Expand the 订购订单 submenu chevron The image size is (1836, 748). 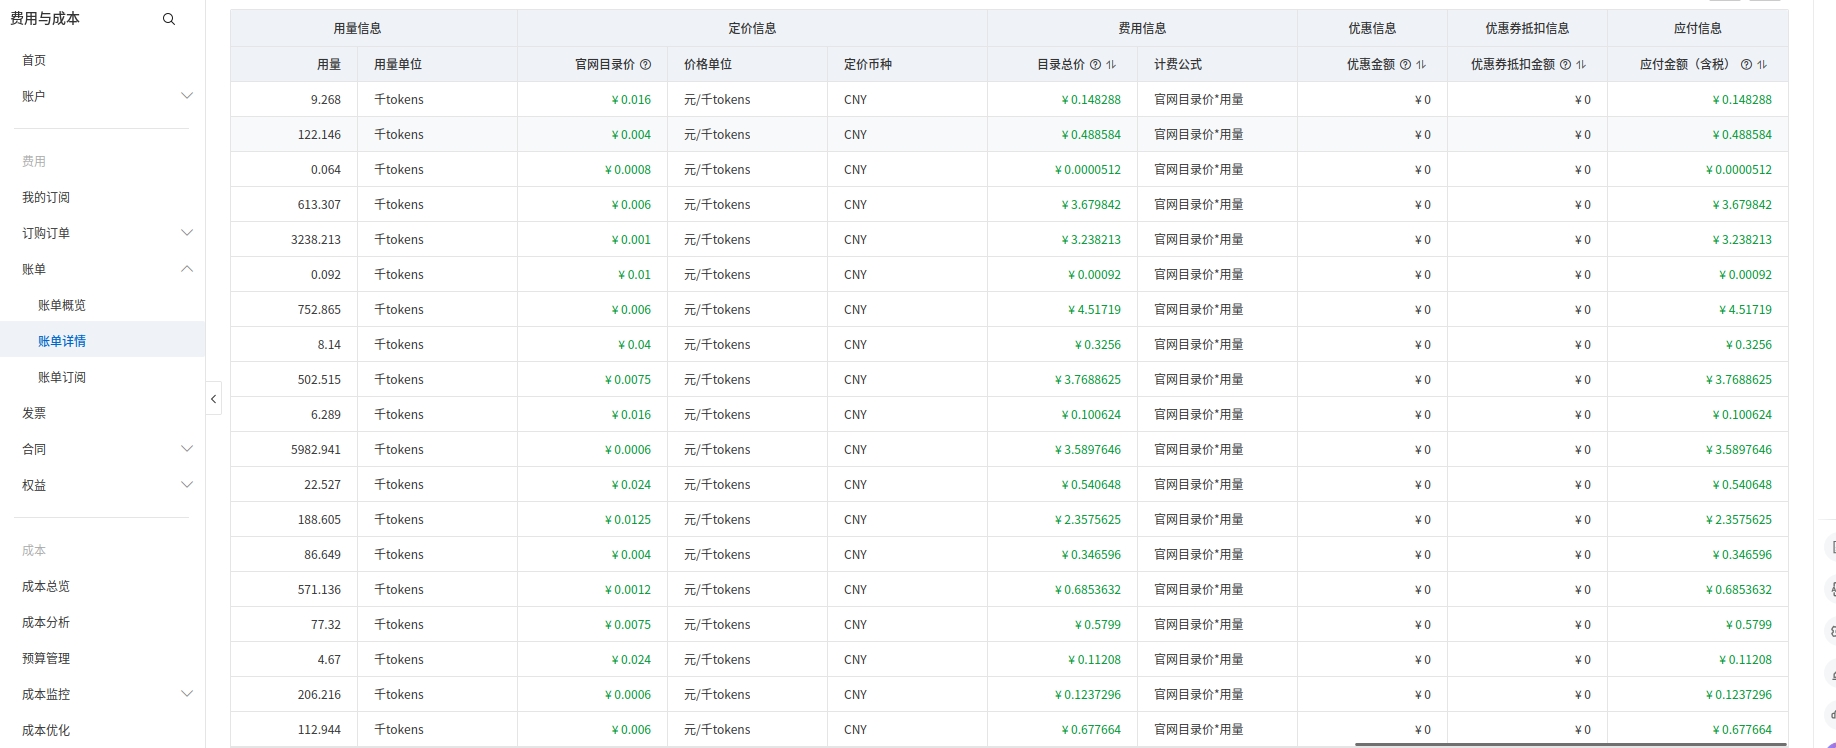click(187, 233)
